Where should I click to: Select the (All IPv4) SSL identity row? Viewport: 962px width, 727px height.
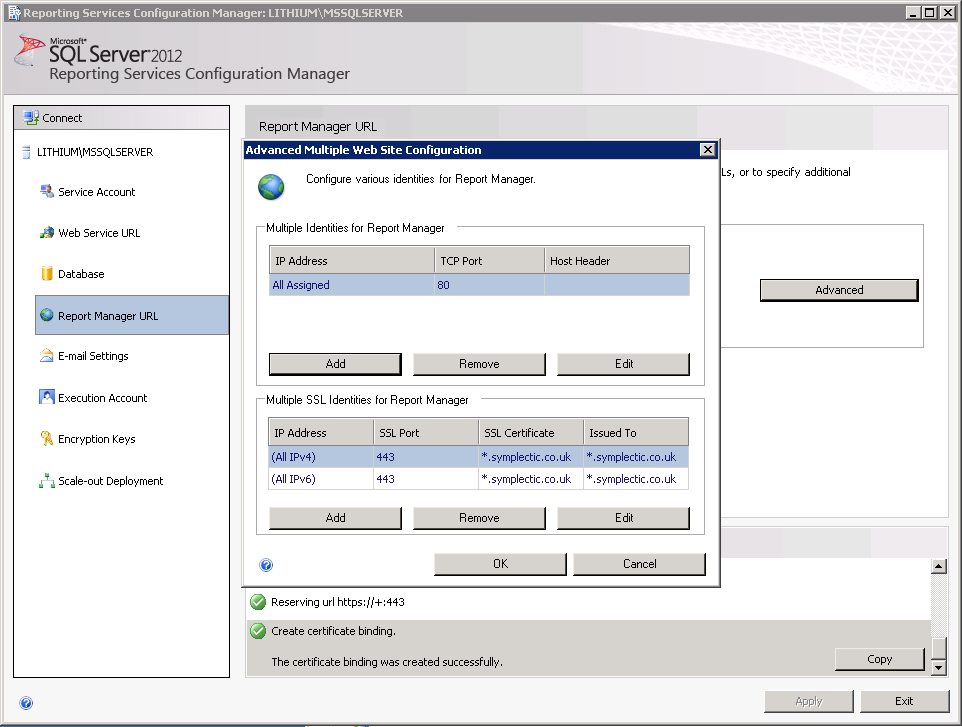pyautogui.click(x=478, y=457)
